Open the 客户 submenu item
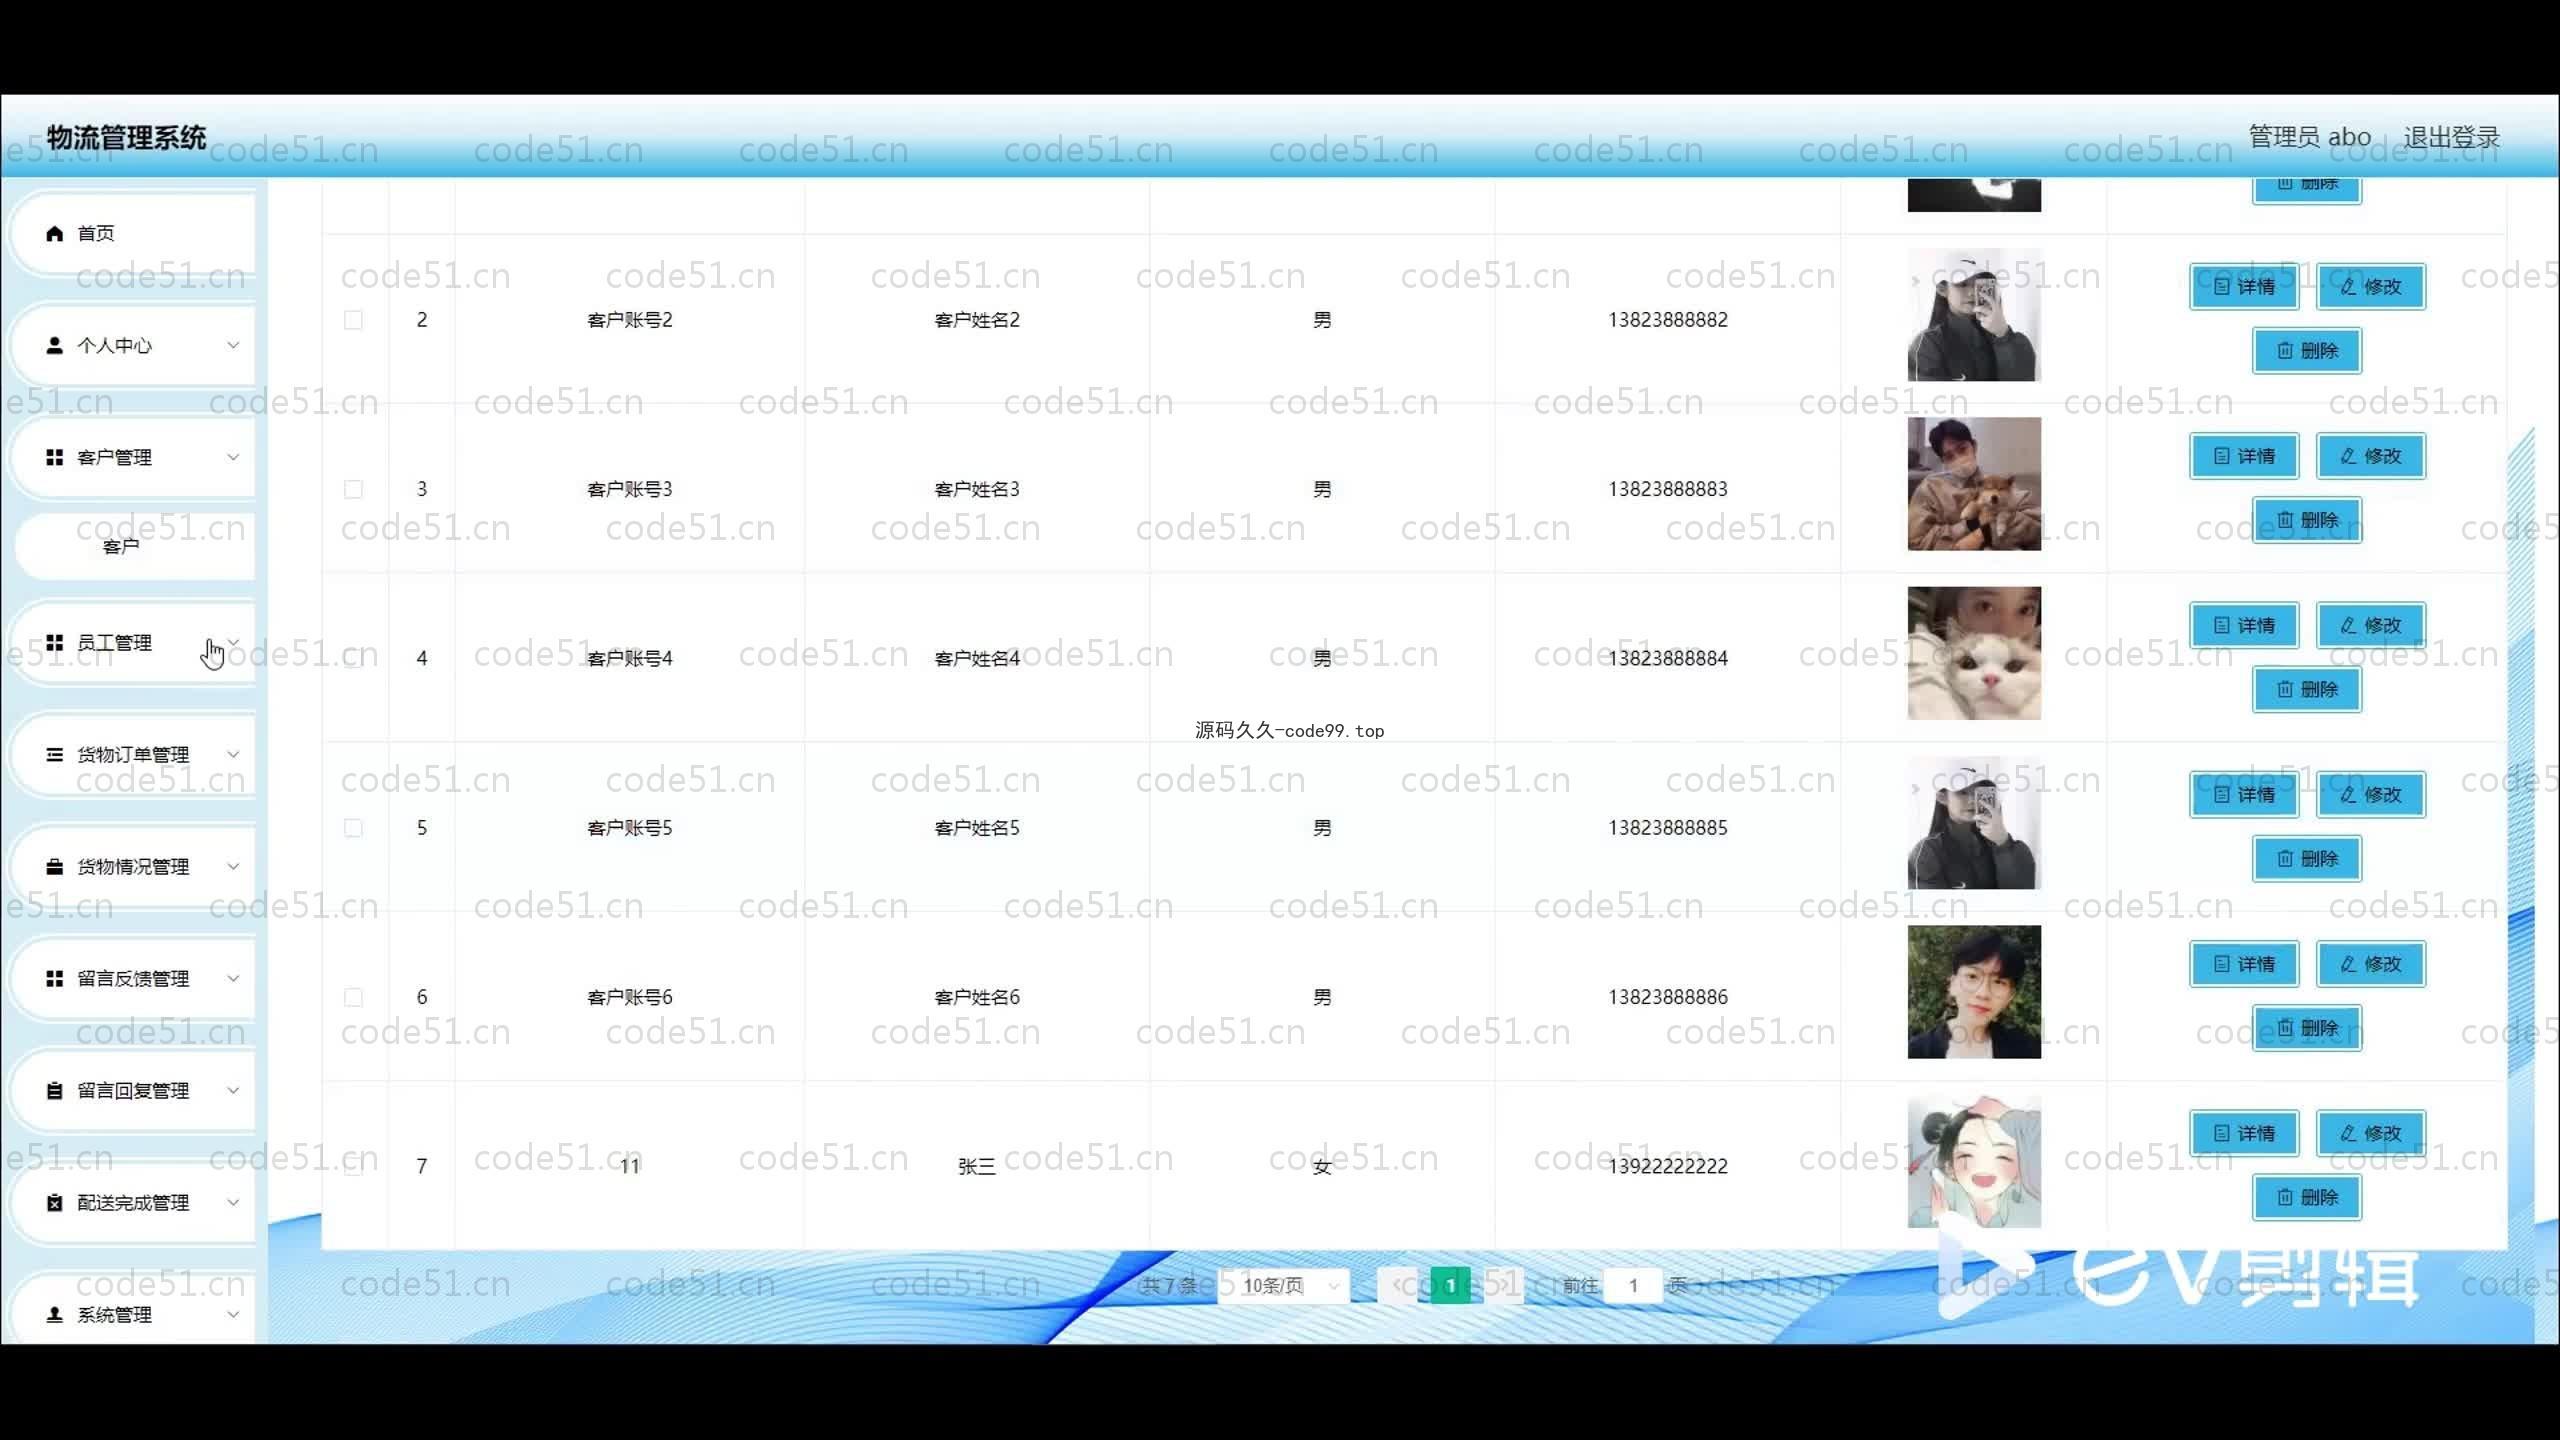 point(135,547)
